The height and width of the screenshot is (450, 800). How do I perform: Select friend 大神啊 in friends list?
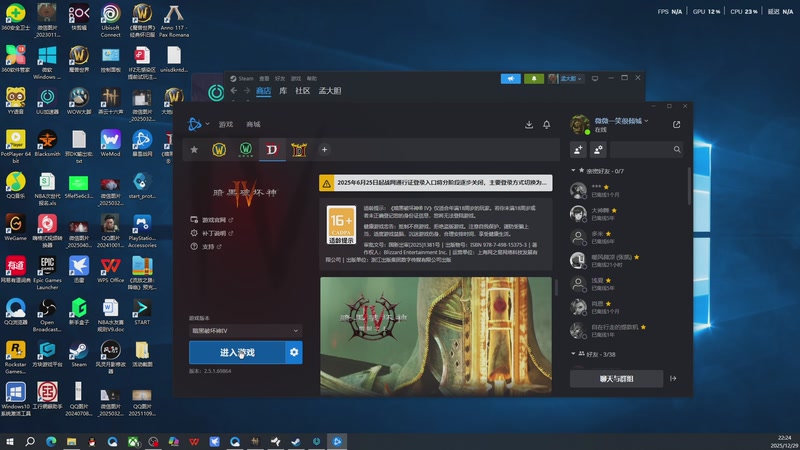click(628, 214)
